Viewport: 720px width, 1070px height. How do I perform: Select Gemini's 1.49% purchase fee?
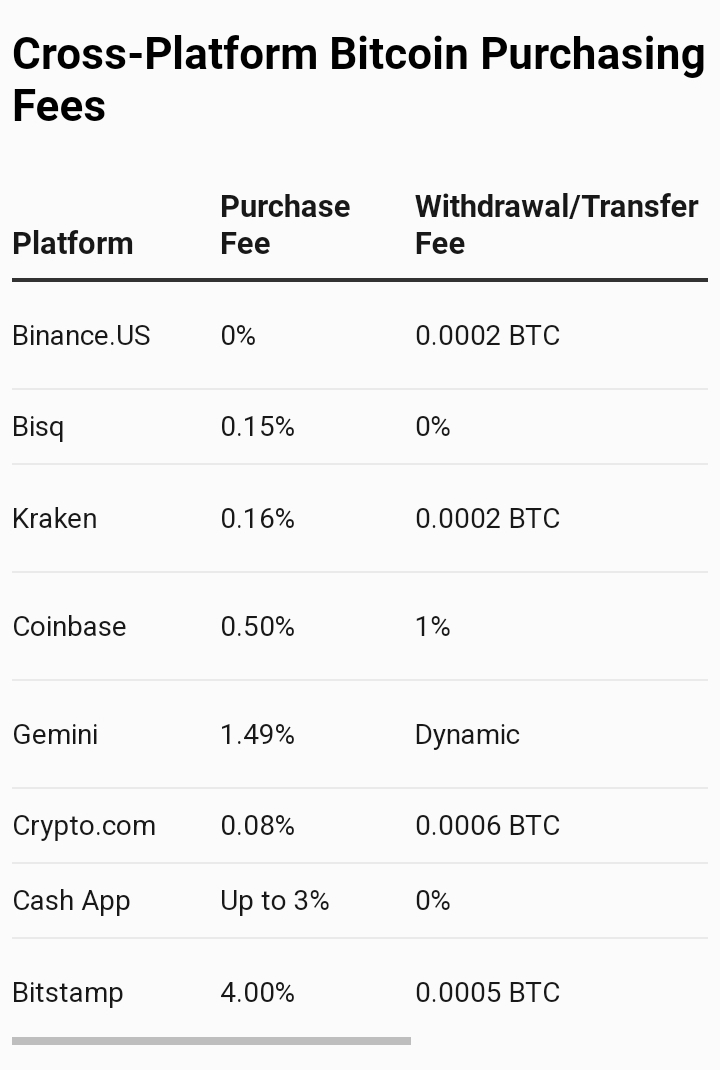[x=257, y=735]
